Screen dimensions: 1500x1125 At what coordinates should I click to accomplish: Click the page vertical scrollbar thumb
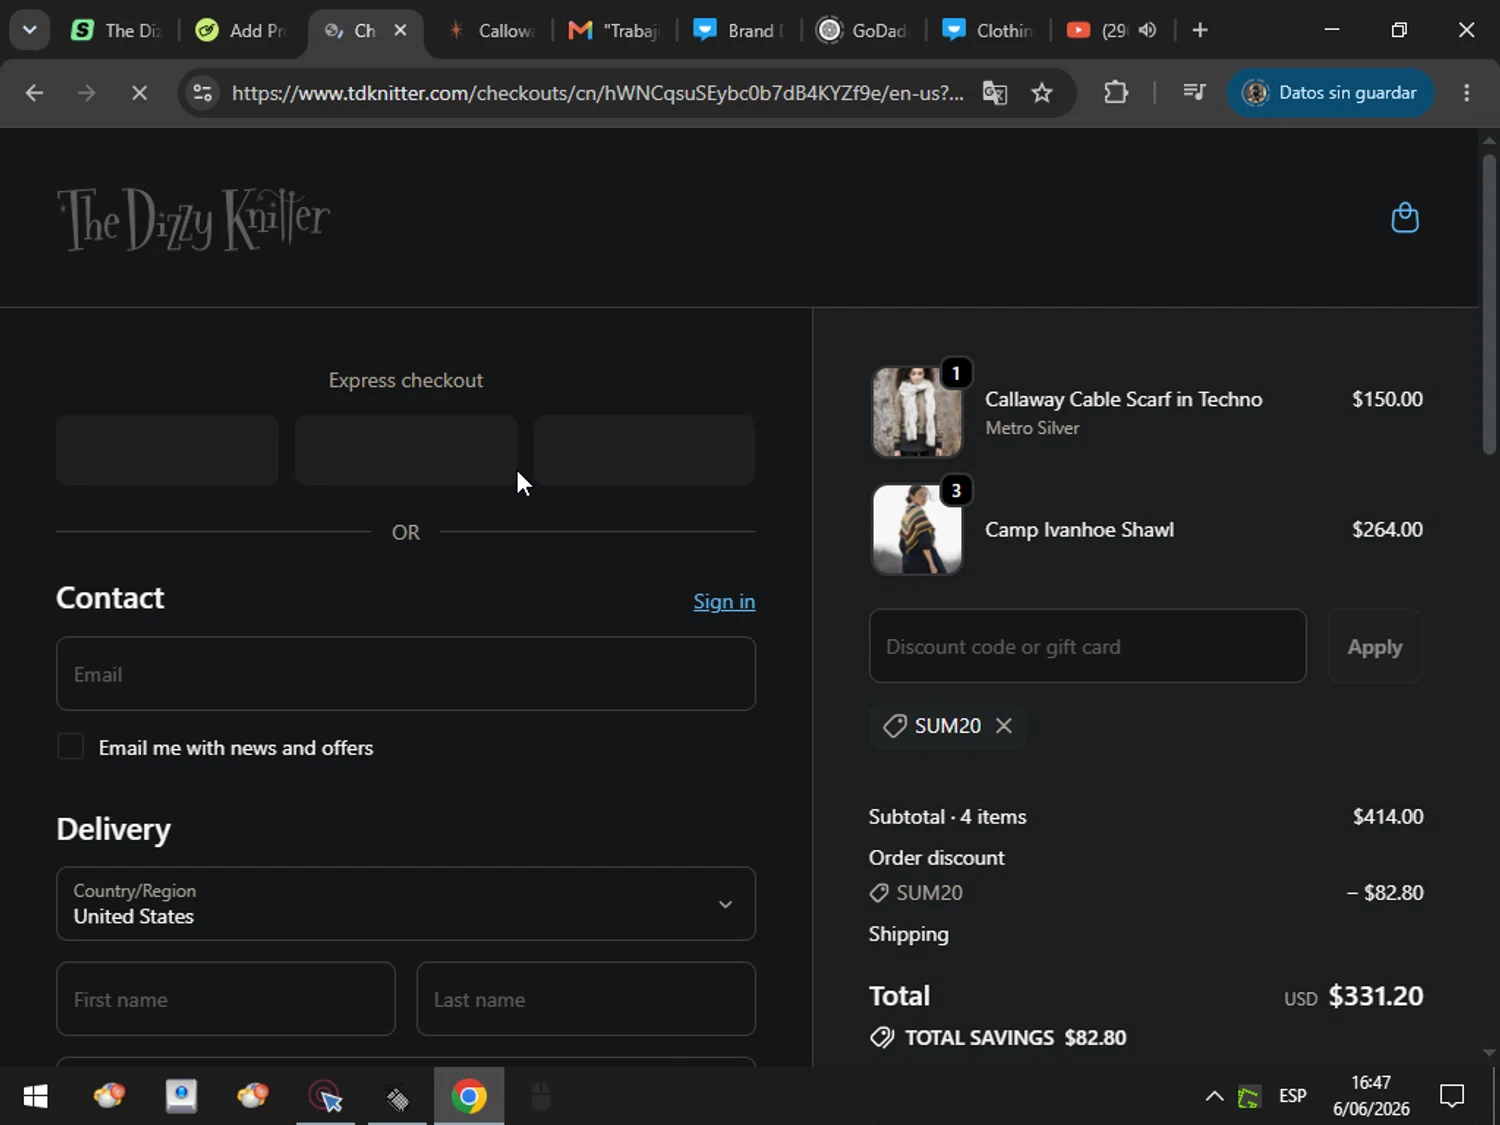1489,303
